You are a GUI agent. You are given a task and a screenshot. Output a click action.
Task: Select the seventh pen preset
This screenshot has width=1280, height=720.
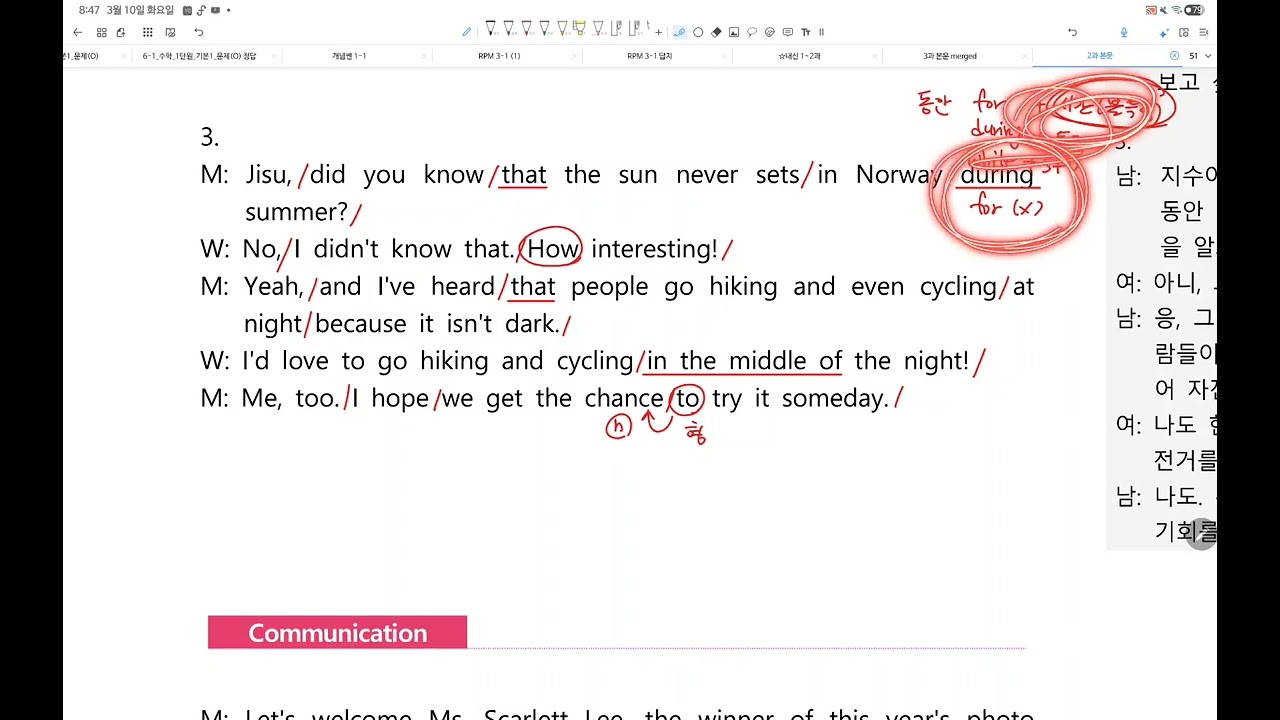coord(598,28)
